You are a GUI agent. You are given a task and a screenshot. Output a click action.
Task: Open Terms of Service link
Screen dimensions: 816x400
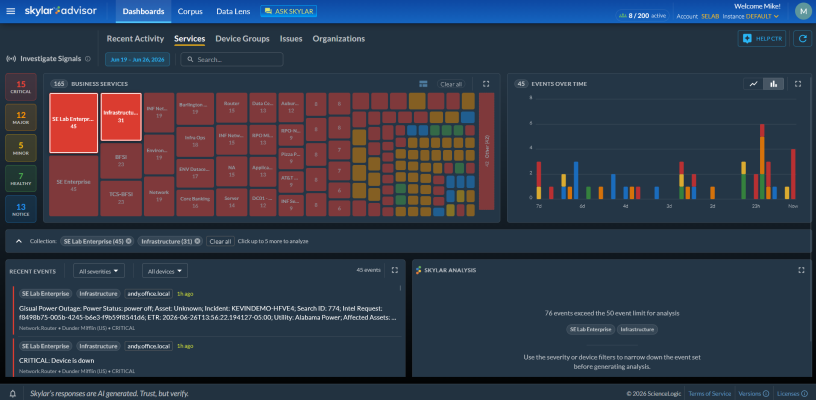(709, 394)
